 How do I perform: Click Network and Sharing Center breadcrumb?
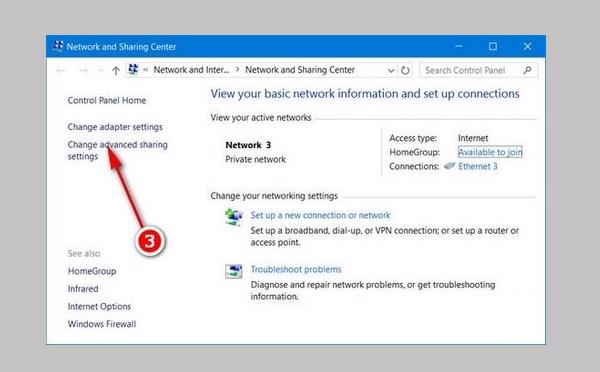[x=300, y=70]
